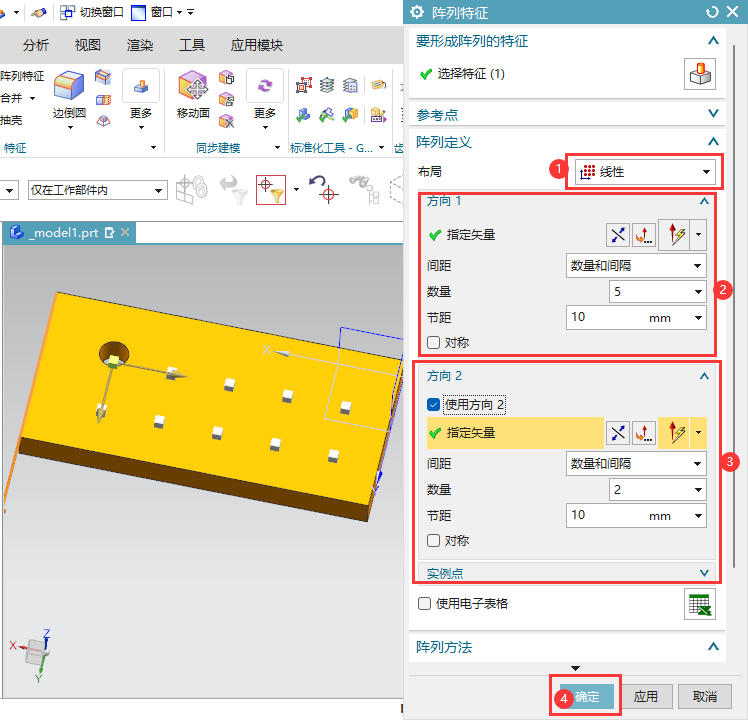Open the 视图 ribbon tab

pos(88,45)
